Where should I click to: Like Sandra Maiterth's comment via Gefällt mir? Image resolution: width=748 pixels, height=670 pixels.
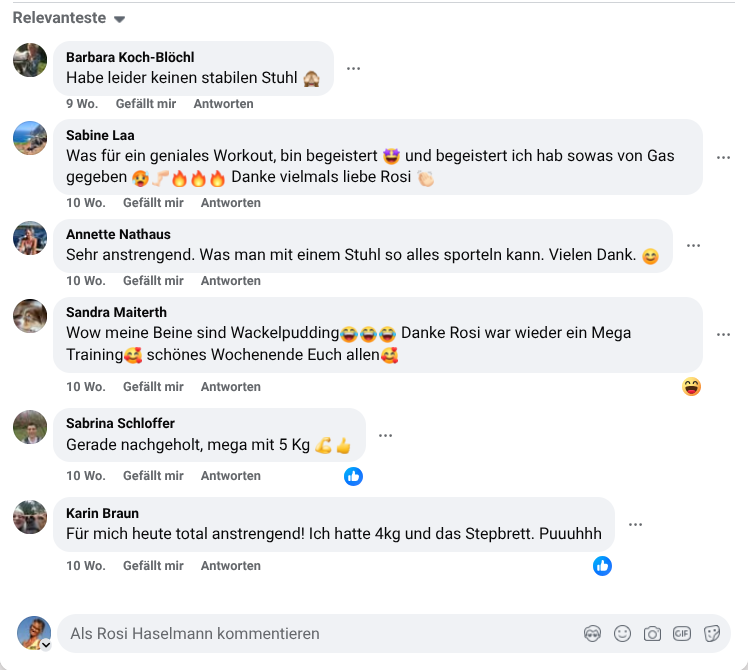tap(153, 387)
